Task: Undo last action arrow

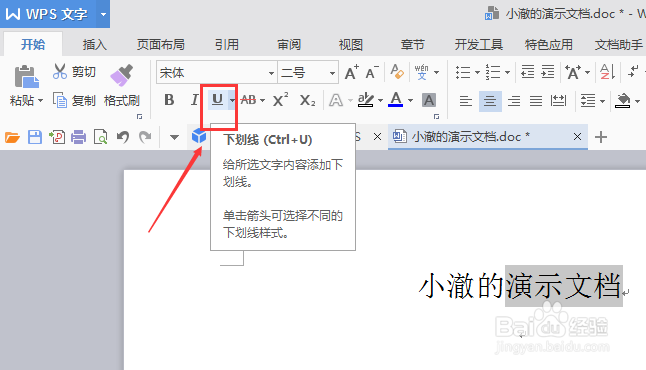Action: pyautogui.click(x=123, y=137)
